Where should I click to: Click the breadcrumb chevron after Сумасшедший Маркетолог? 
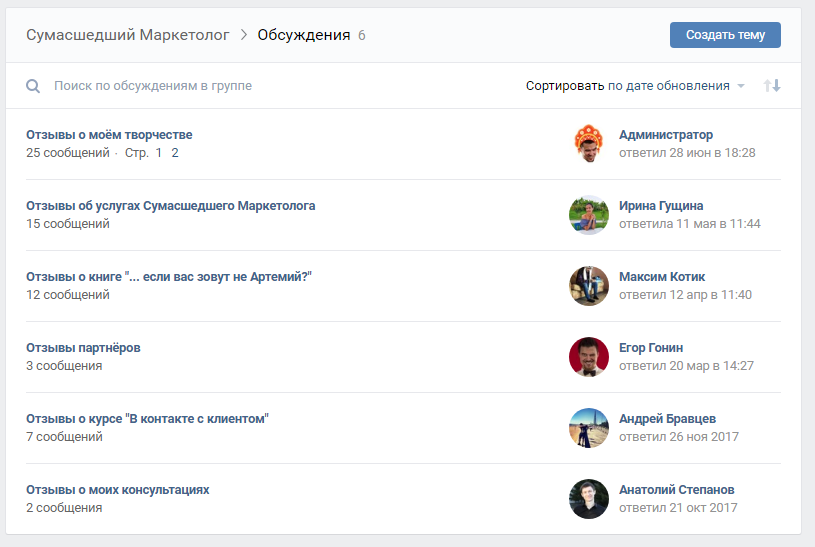[x=243, y=35]
